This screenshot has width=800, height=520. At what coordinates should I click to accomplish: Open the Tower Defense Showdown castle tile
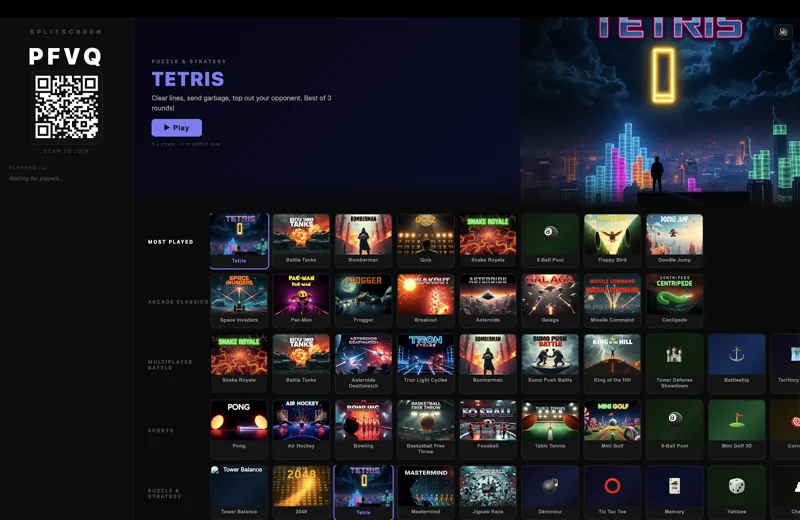tap(674, 363)
